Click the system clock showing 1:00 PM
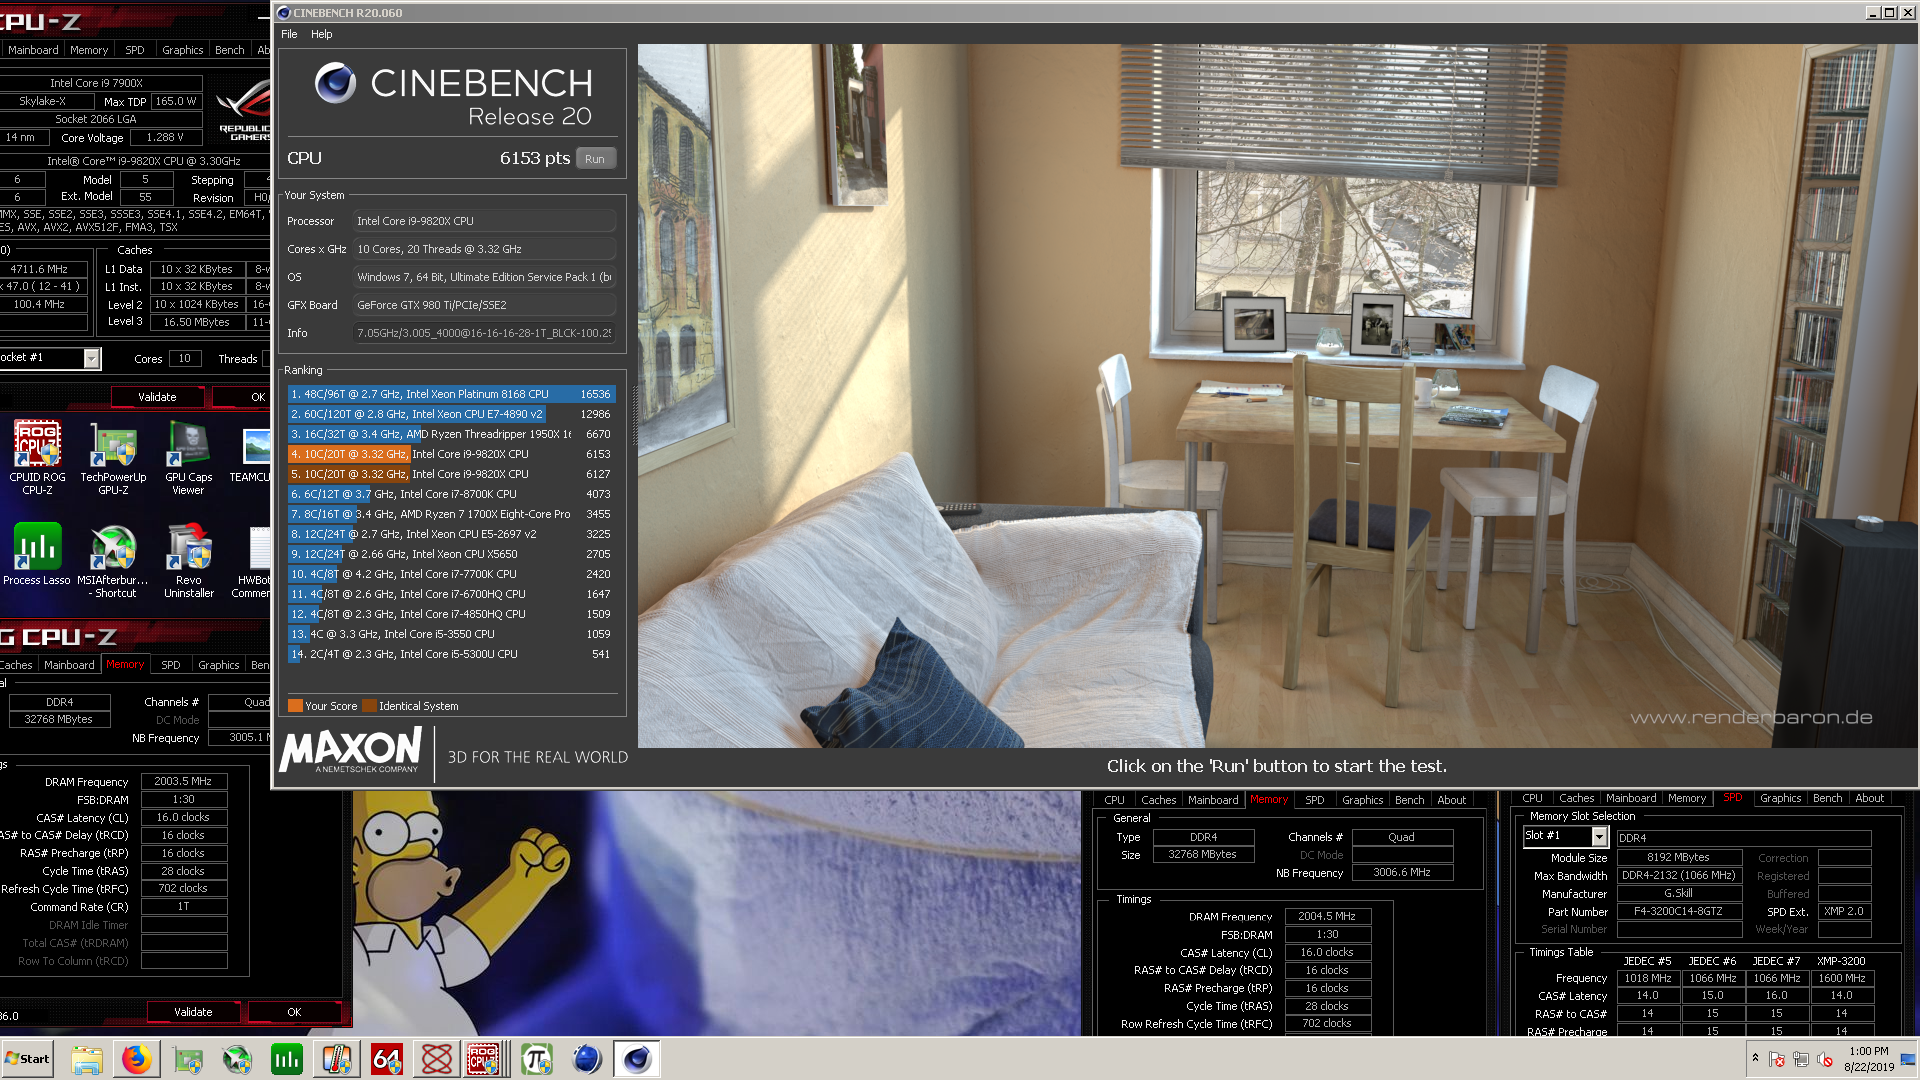The width and height of the screenshot is (1920, 1080). tap(1868, 1059)
